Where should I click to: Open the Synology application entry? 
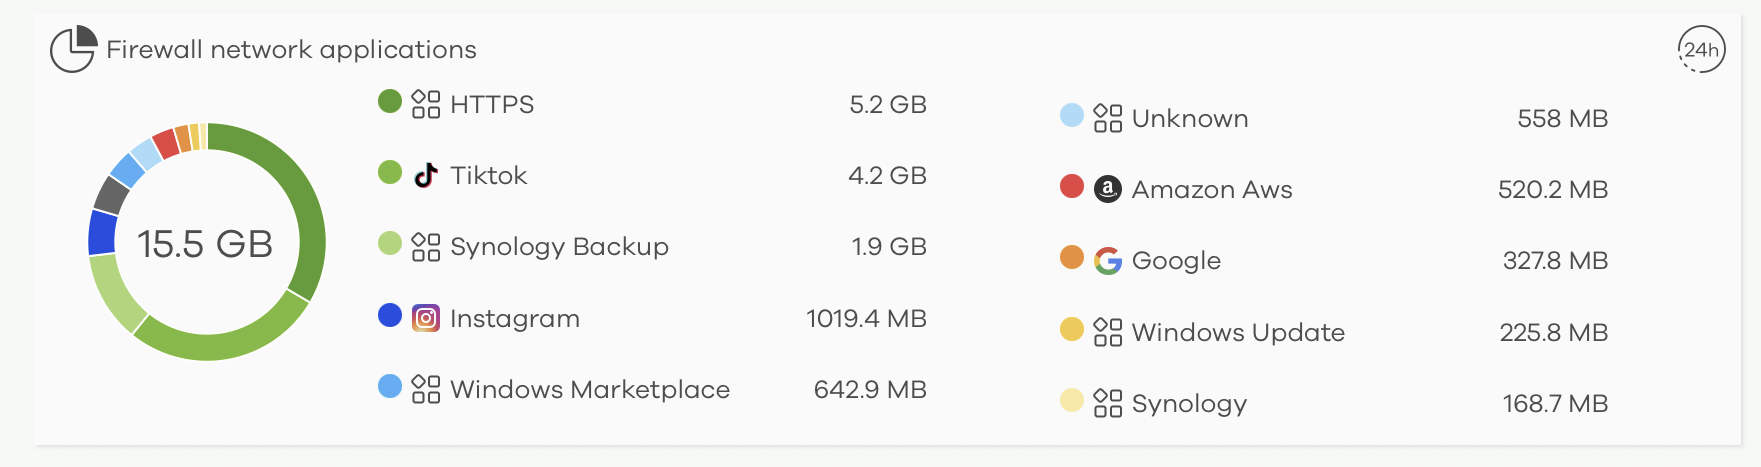[1334, 403]
